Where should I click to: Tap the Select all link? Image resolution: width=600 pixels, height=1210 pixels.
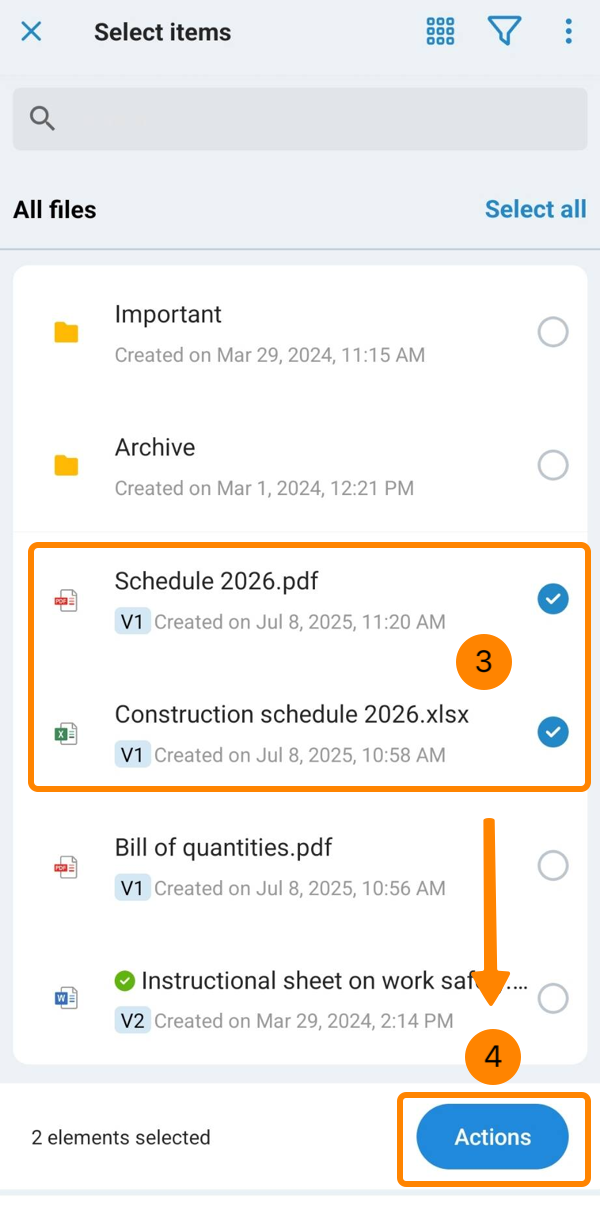click(x=535, y=209)
